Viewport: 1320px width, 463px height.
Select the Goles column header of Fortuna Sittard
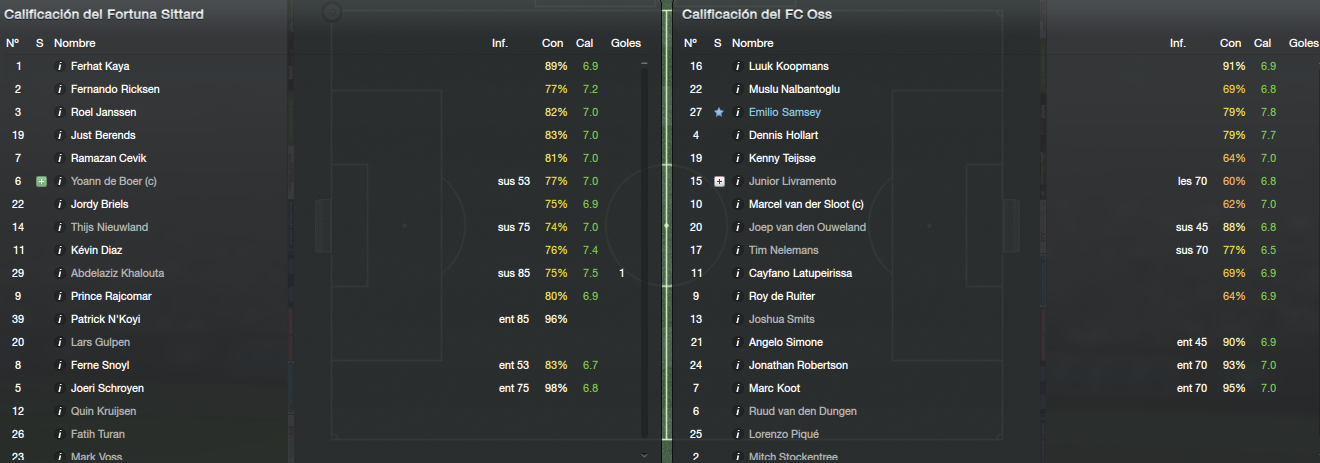[x=626, y=43]
